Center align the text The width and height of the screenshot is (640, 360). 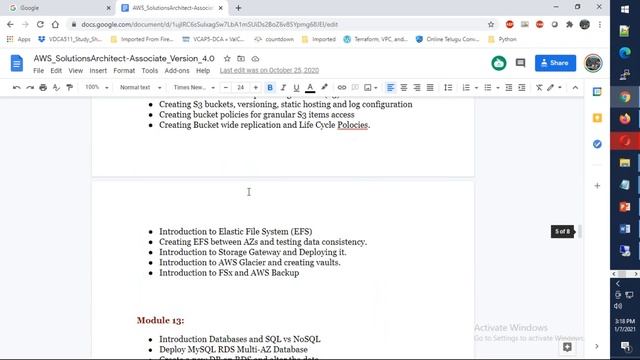[x=404, y=87]
